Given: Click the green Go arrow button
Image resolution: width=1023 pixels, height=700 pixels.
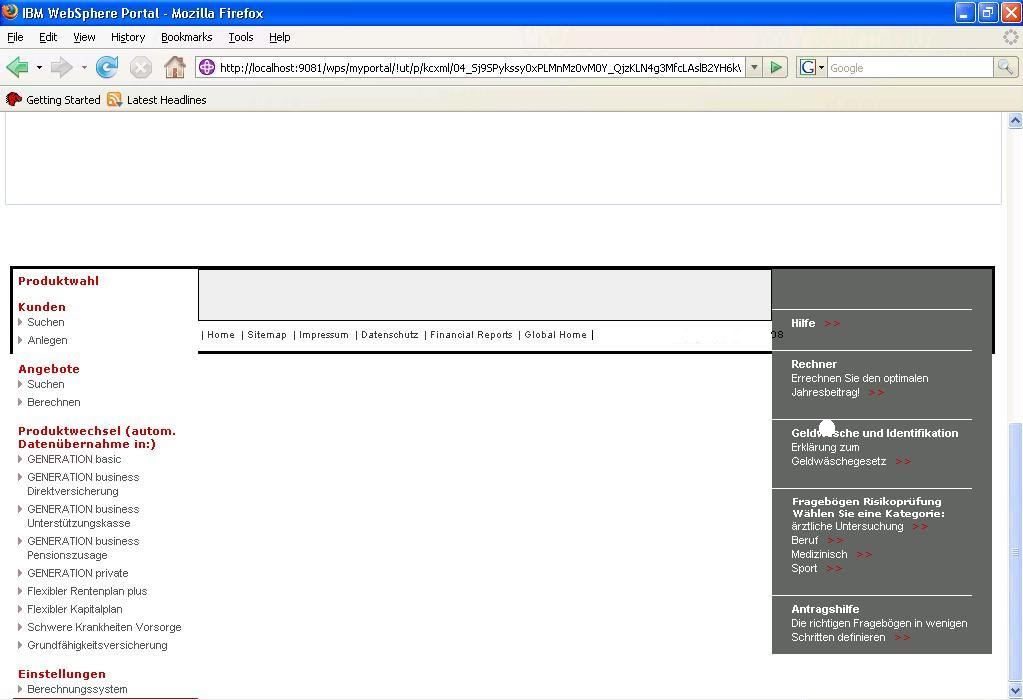Looking at the screenshot, I should pos(776,68).
